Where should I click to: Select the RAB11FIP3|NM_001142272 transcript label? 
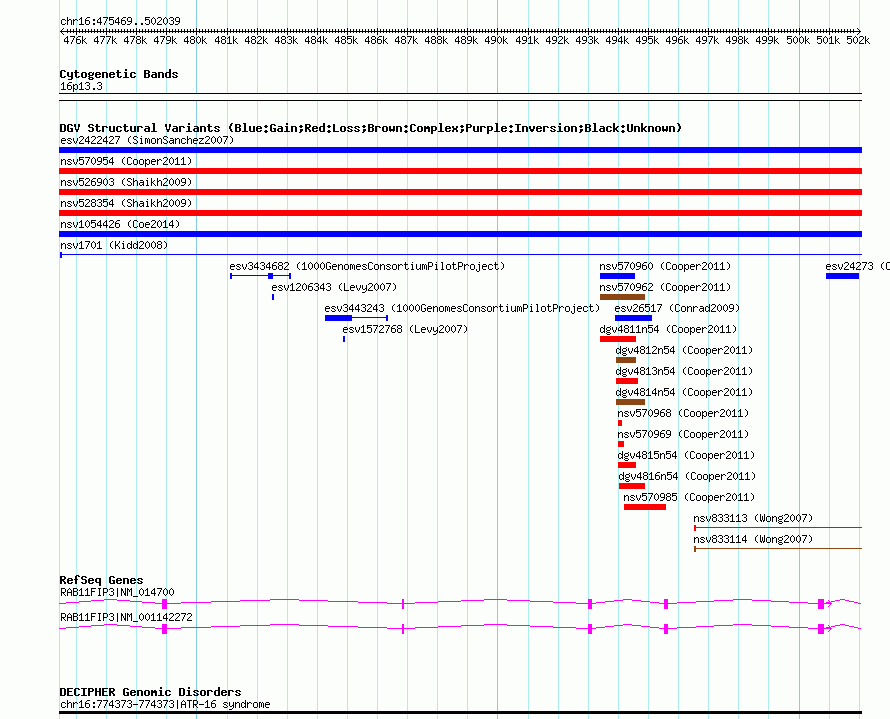click(127, 617)
